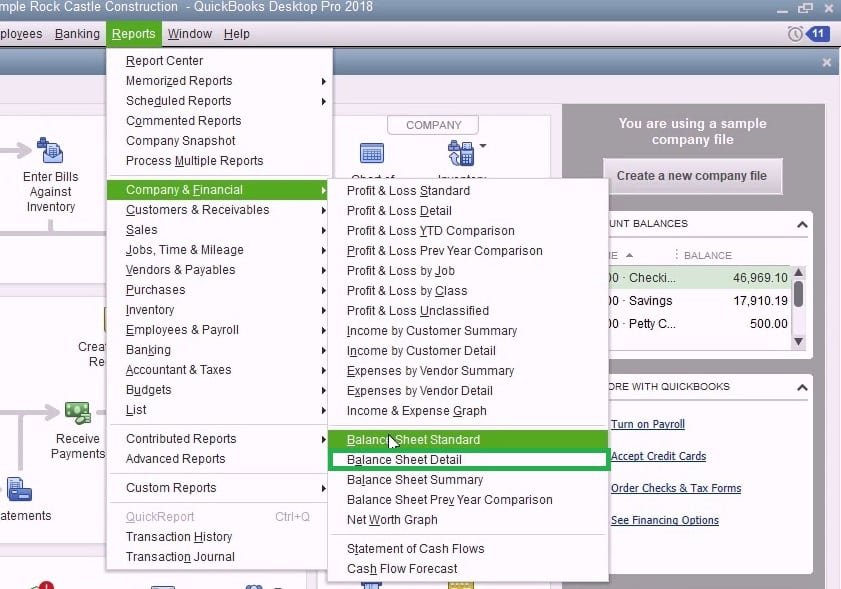Open the Purchases reports submenu
The image size is (841, 589).
pyautogui.click(x=219, y=290)
